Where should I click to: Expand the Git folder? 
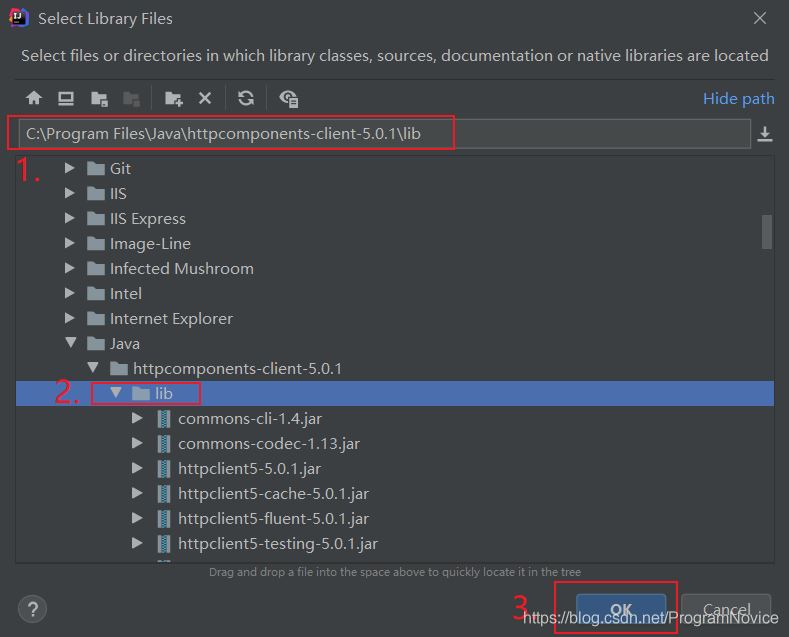tap(69, 168)
